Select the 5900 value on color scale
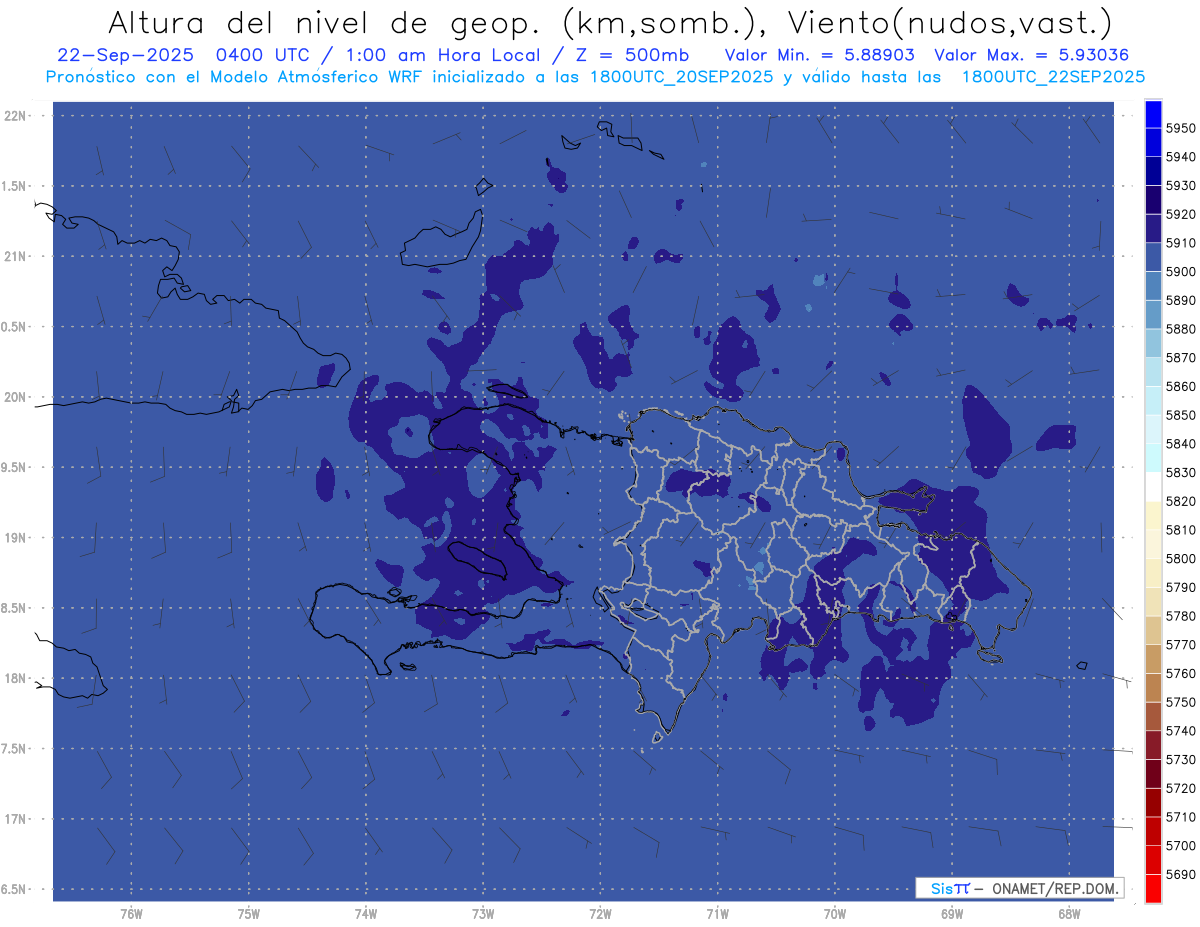This screenshot has height=927, width=1200. pos(1180,272)
